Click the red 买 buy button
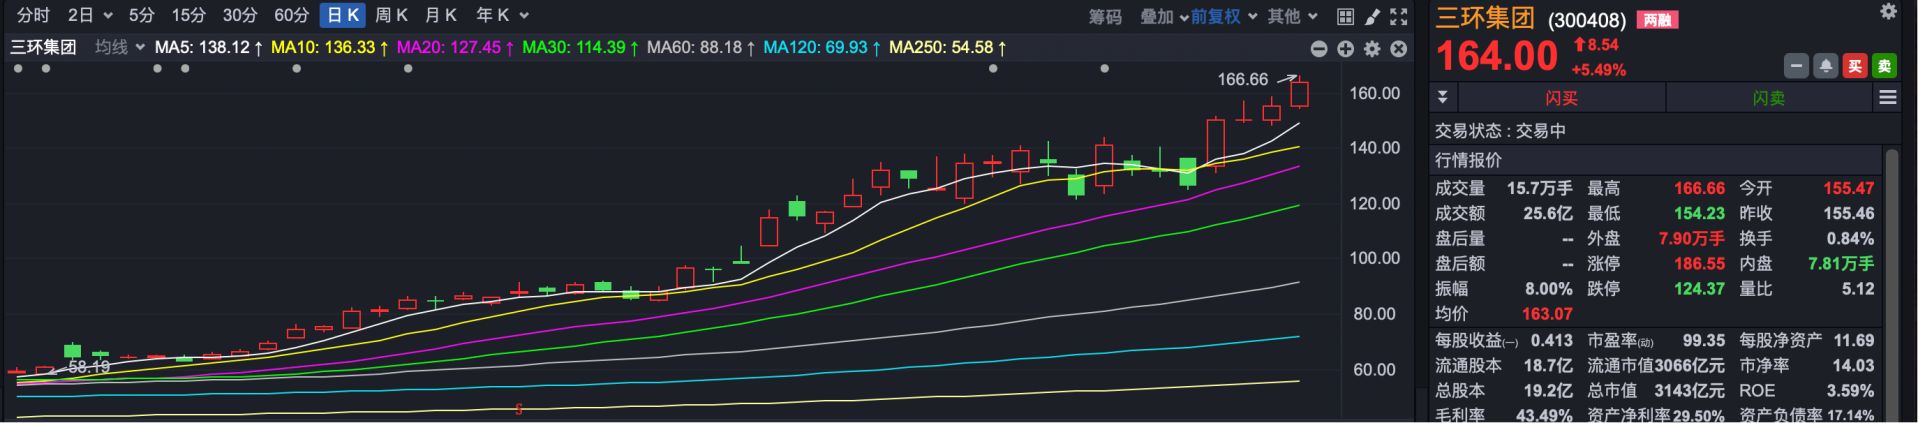This screenshot has width=1918, height=423. pos(1855,66)
